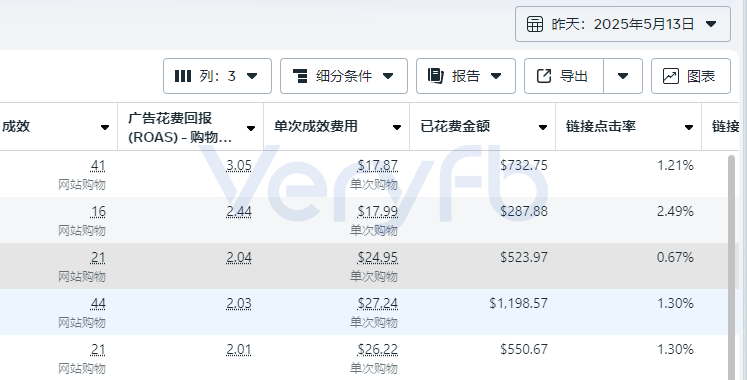Click the 导出 export button

pyautogui.click(x=564, y=76)
